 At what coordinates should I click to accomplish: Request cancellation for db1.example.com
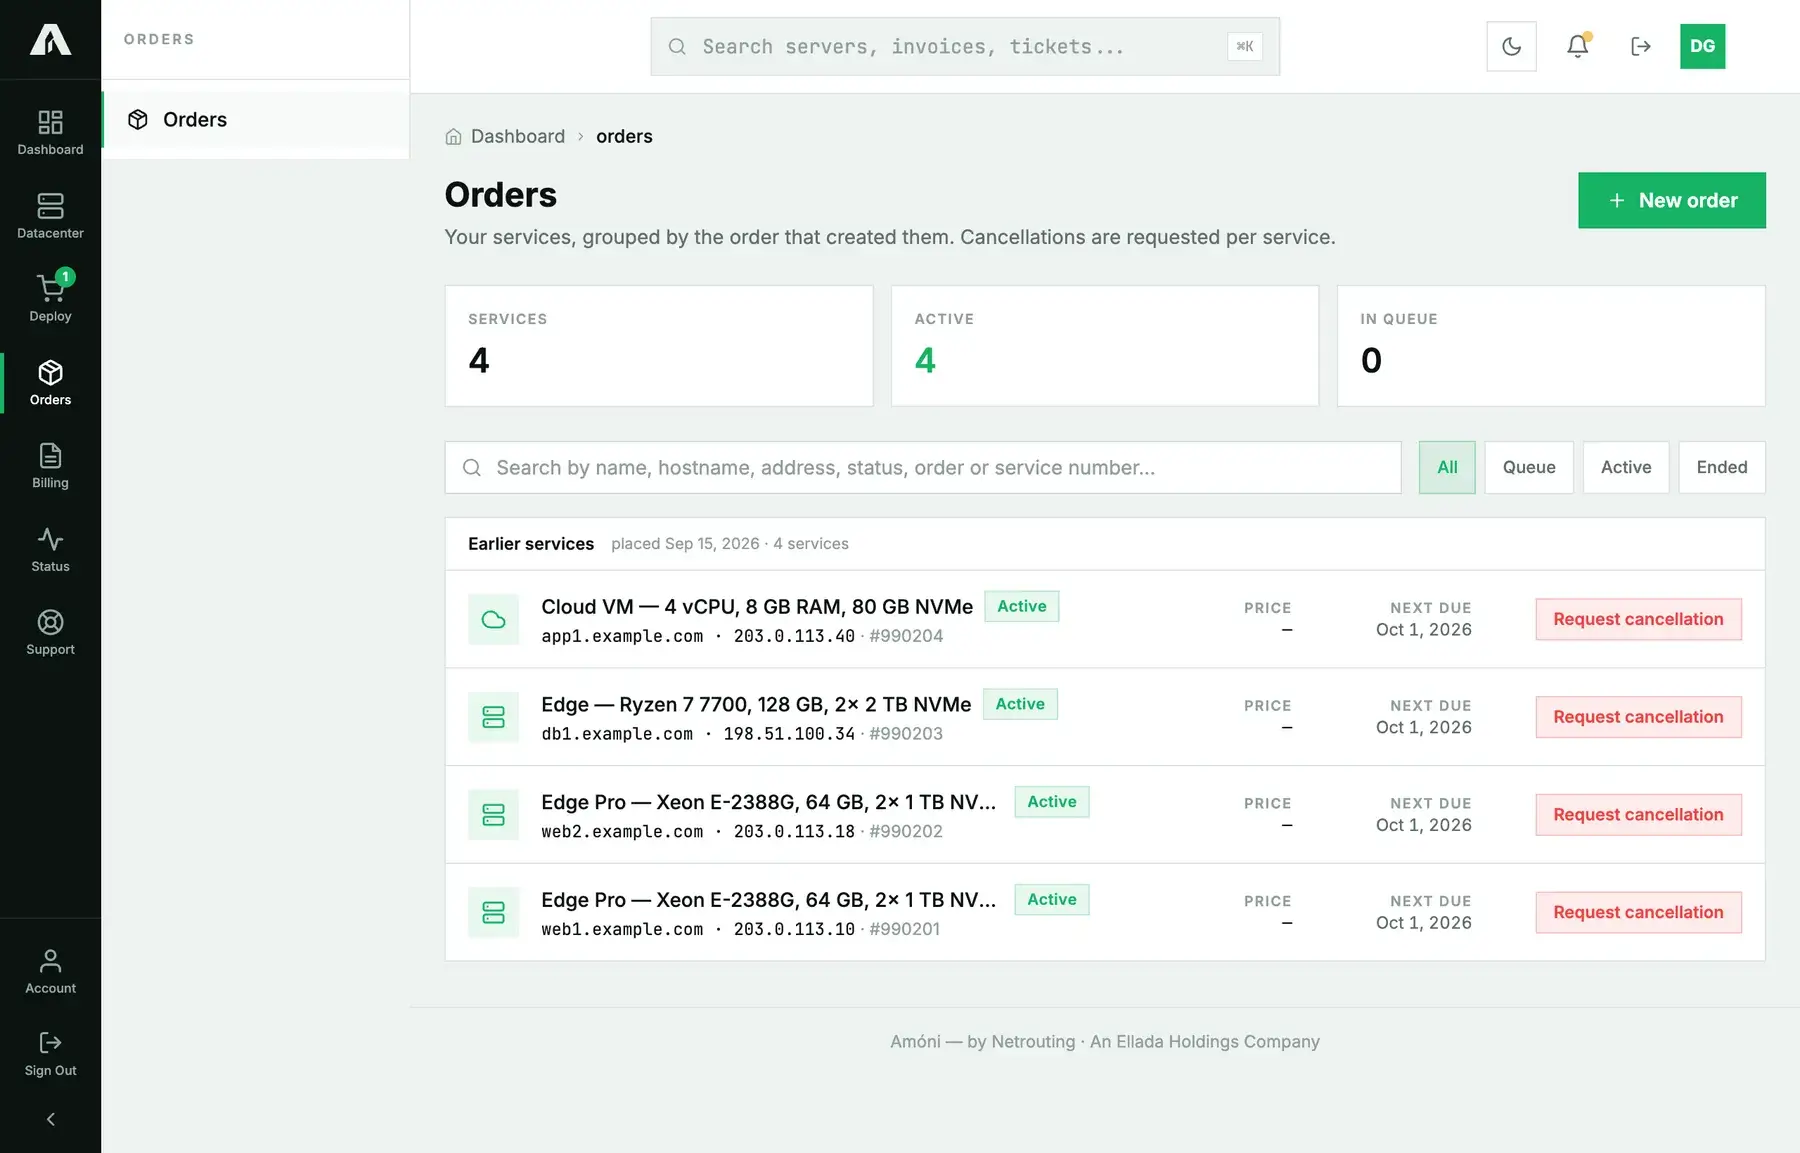click(x=1638, y=717)
